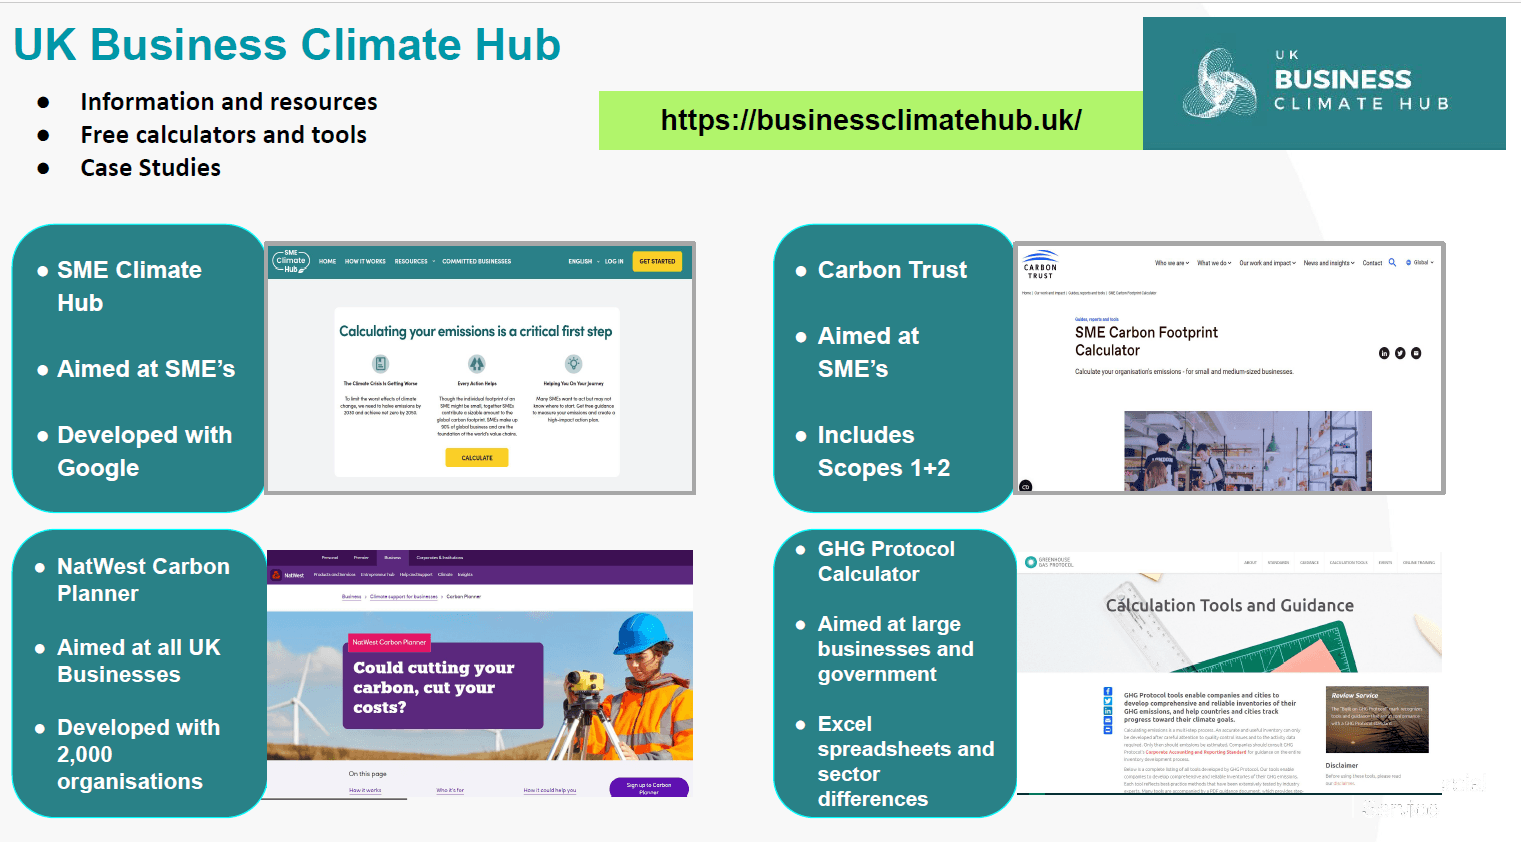
Task: Click 'Aimed at all UK Businesses' bullet
Action: (138, 661)
